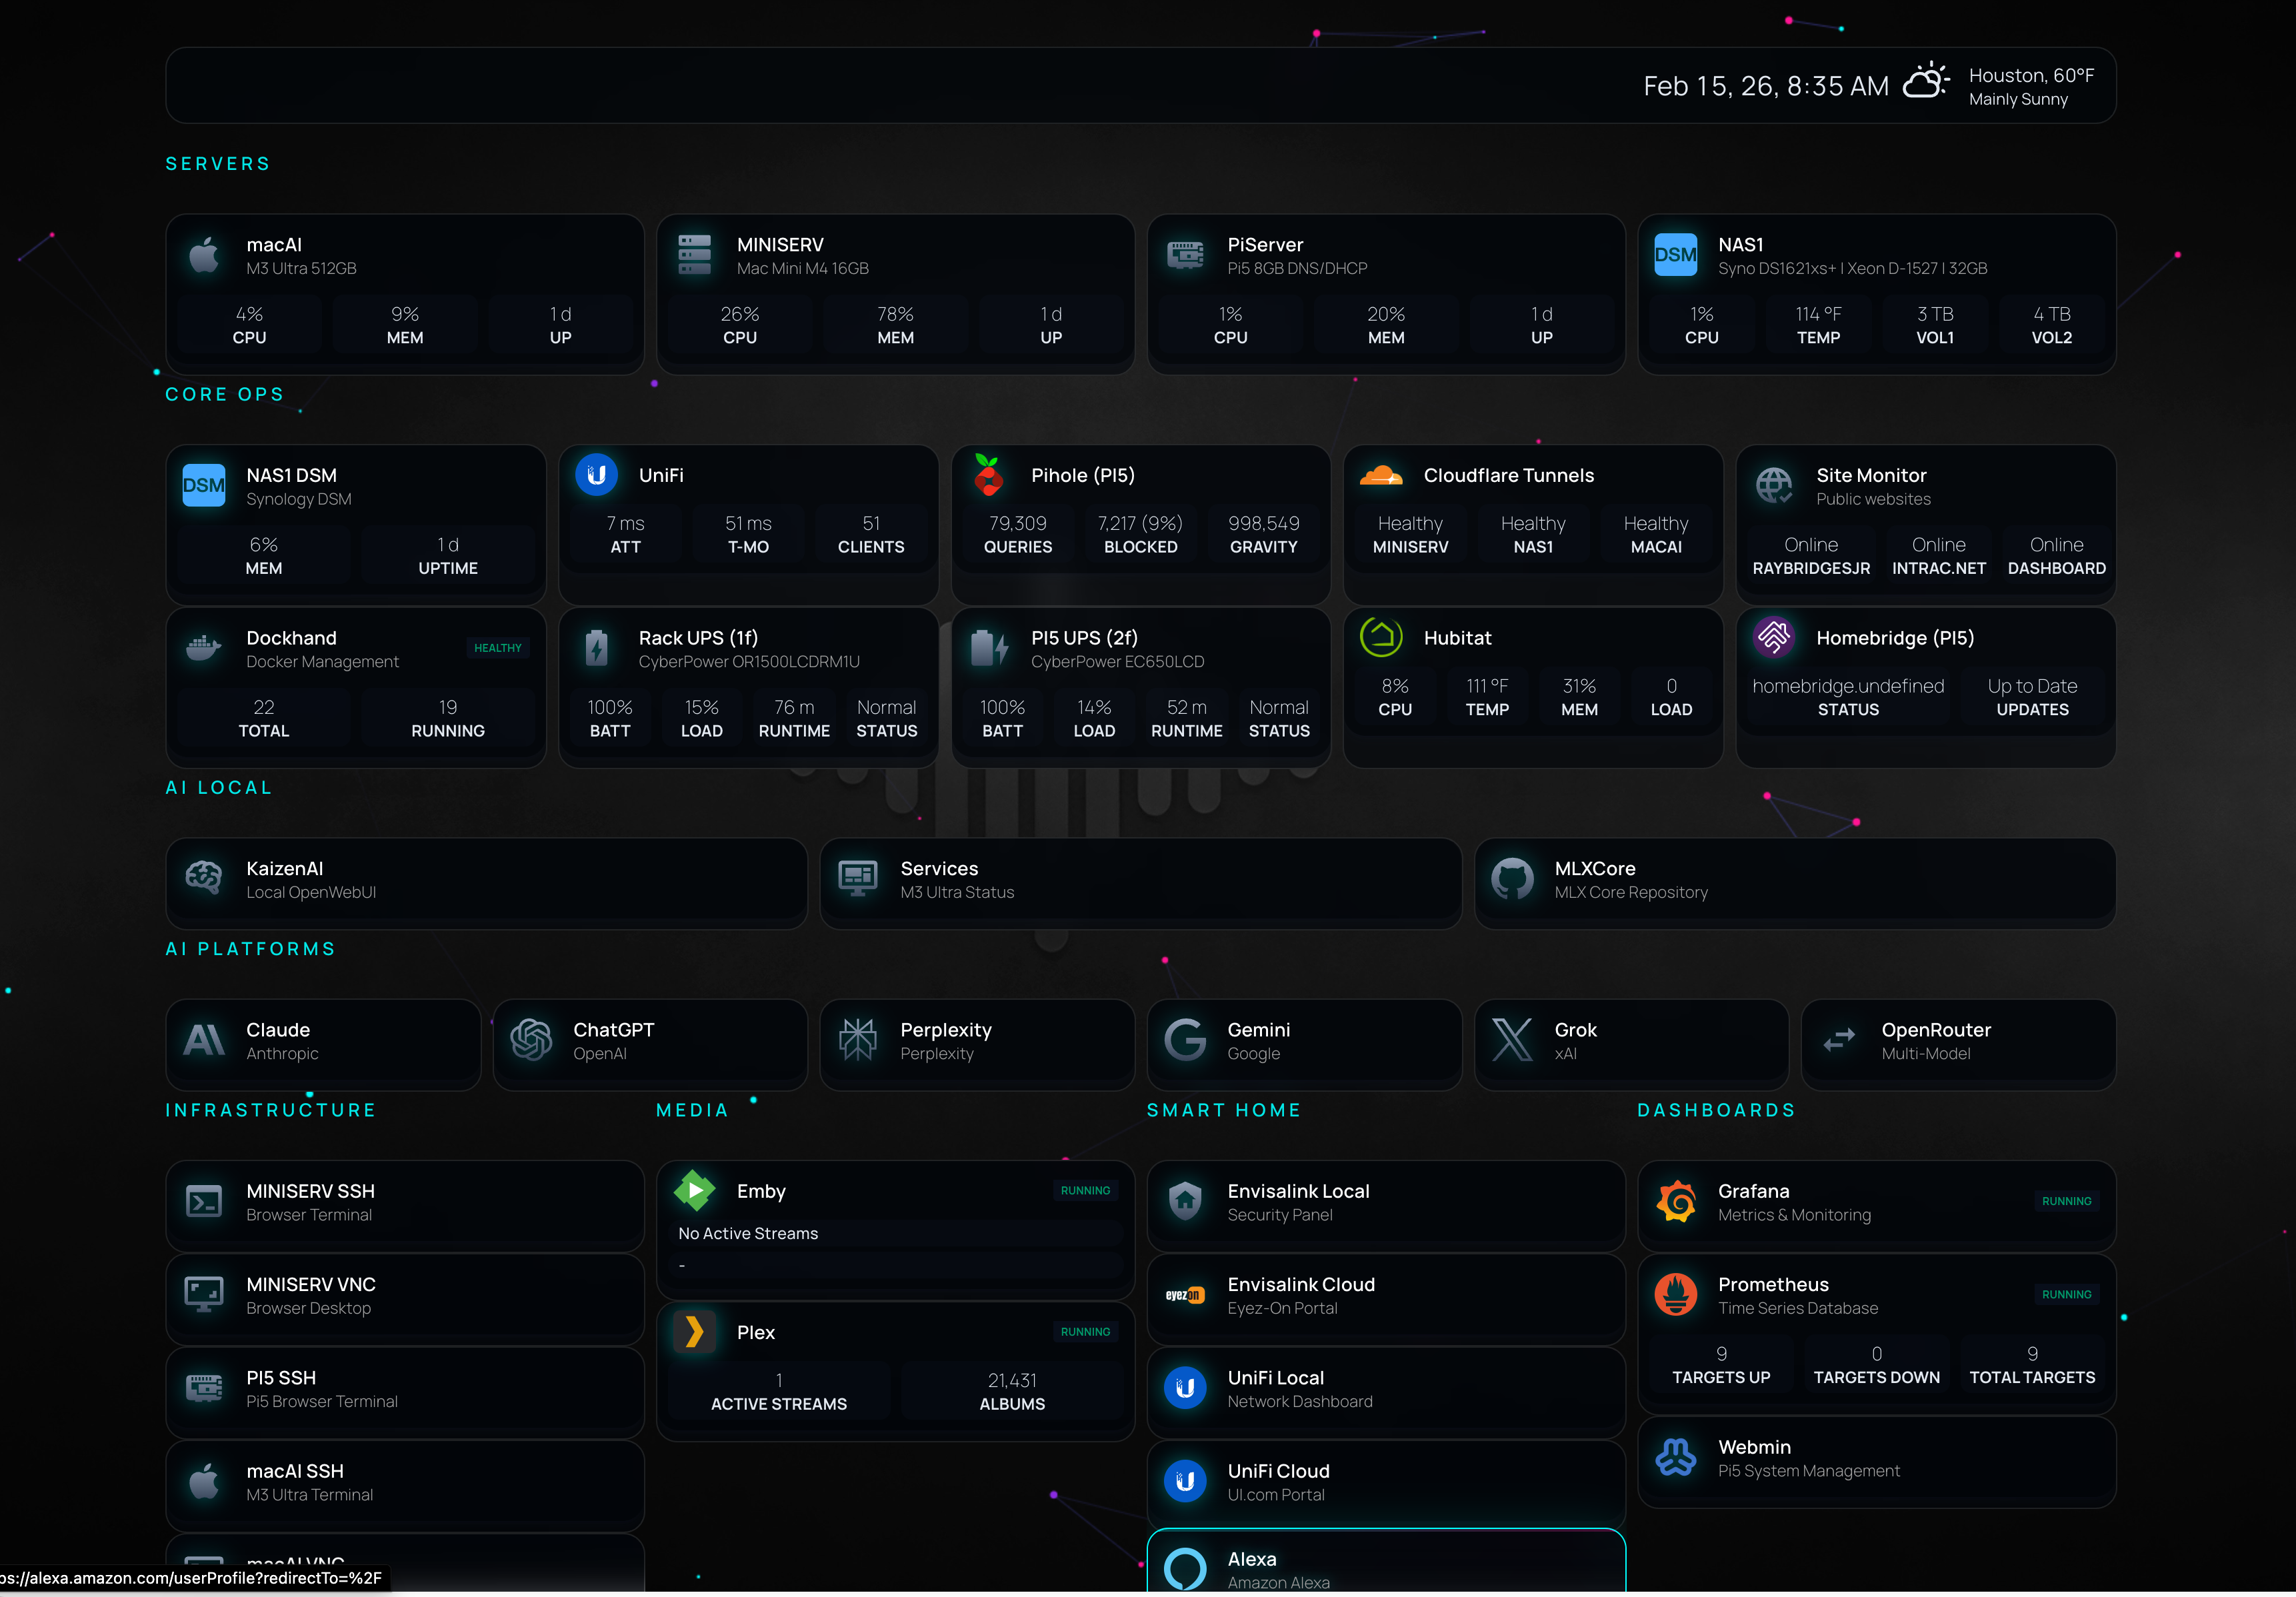This screenshot has height=1597, width=2296.
Task: Click the SMART HOME section header
Action: [1224, 1109]
